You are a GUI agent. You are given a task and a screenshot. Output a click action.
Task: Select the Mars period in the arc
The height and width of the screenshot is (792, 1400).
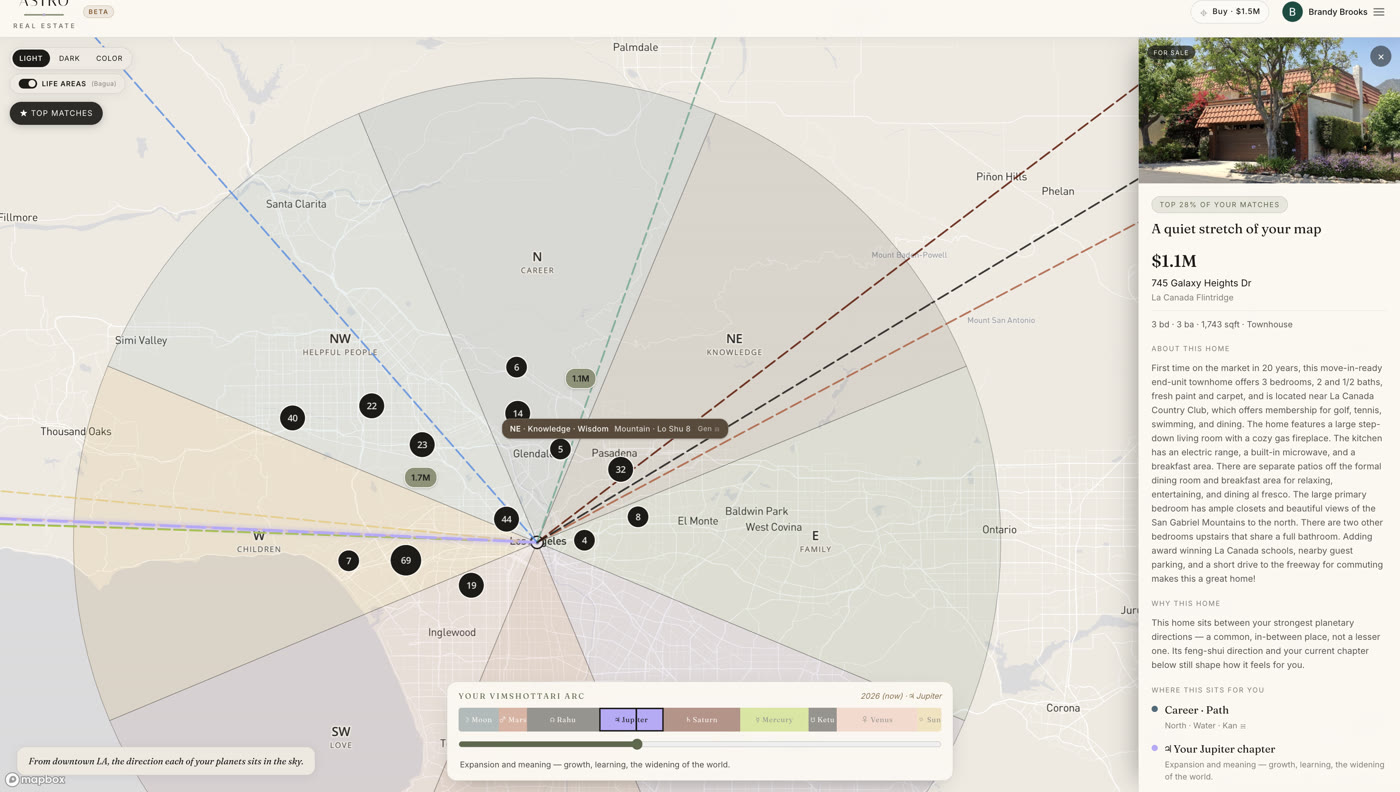tap(513, 719)
